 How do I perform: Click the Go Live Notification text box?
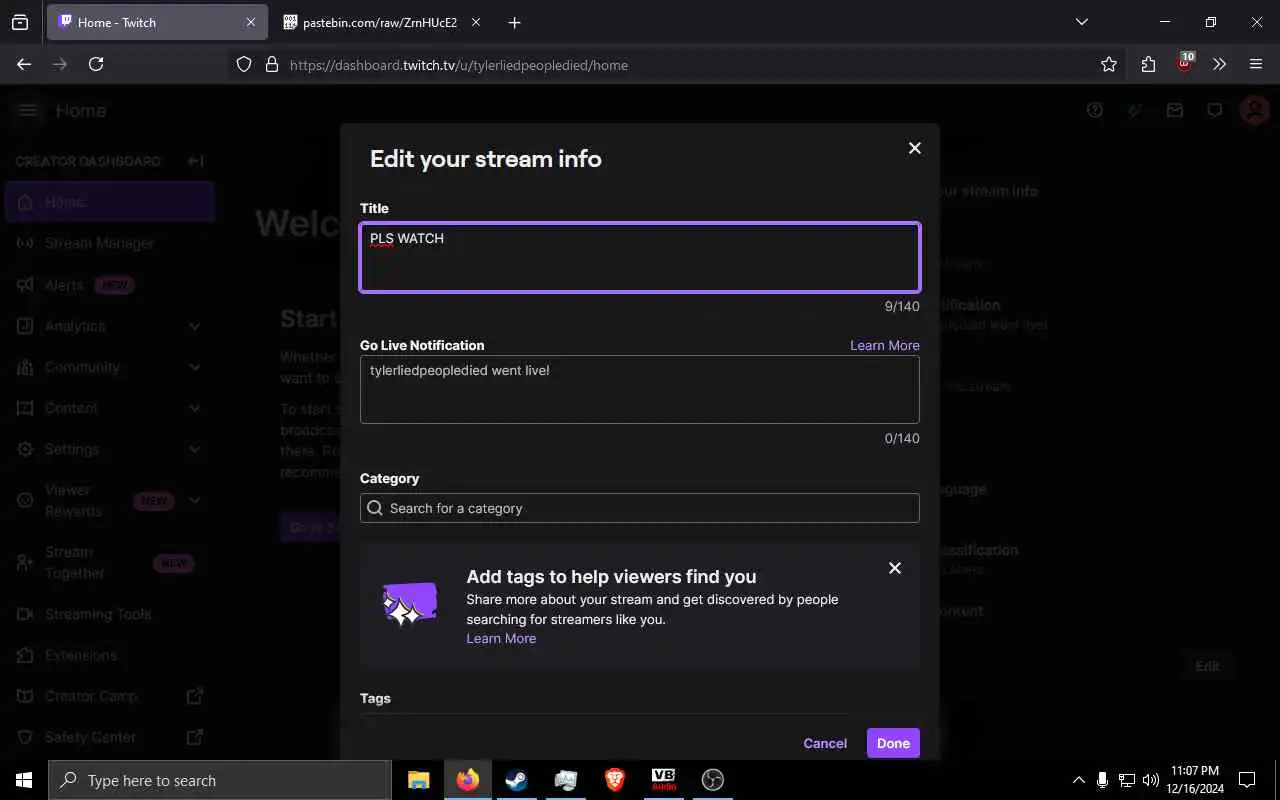click(x=640, y=389)
